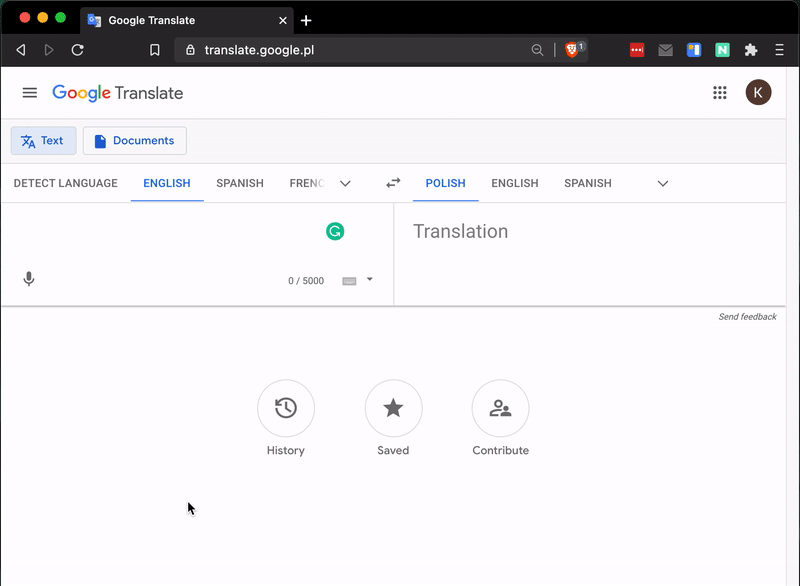Click the zoom magnifier in the address bar

tap(537, 50)
